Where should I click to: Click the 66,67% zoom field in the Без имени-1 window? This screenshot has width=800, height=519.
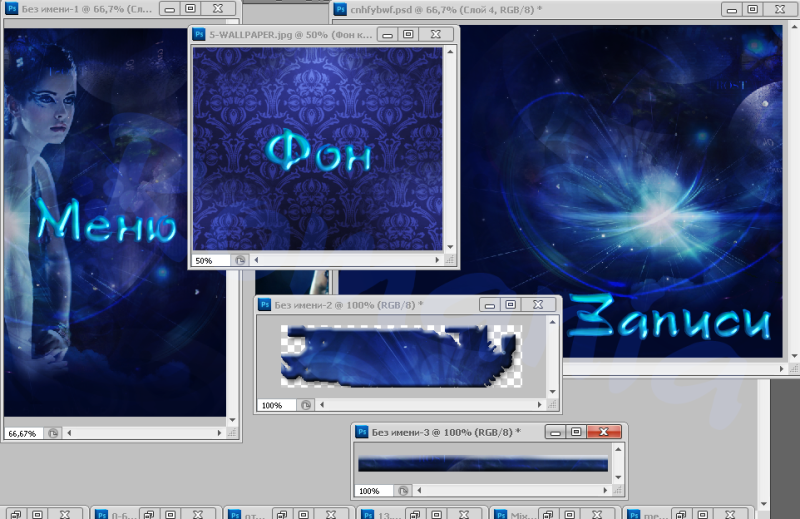[x=22, y=434]
